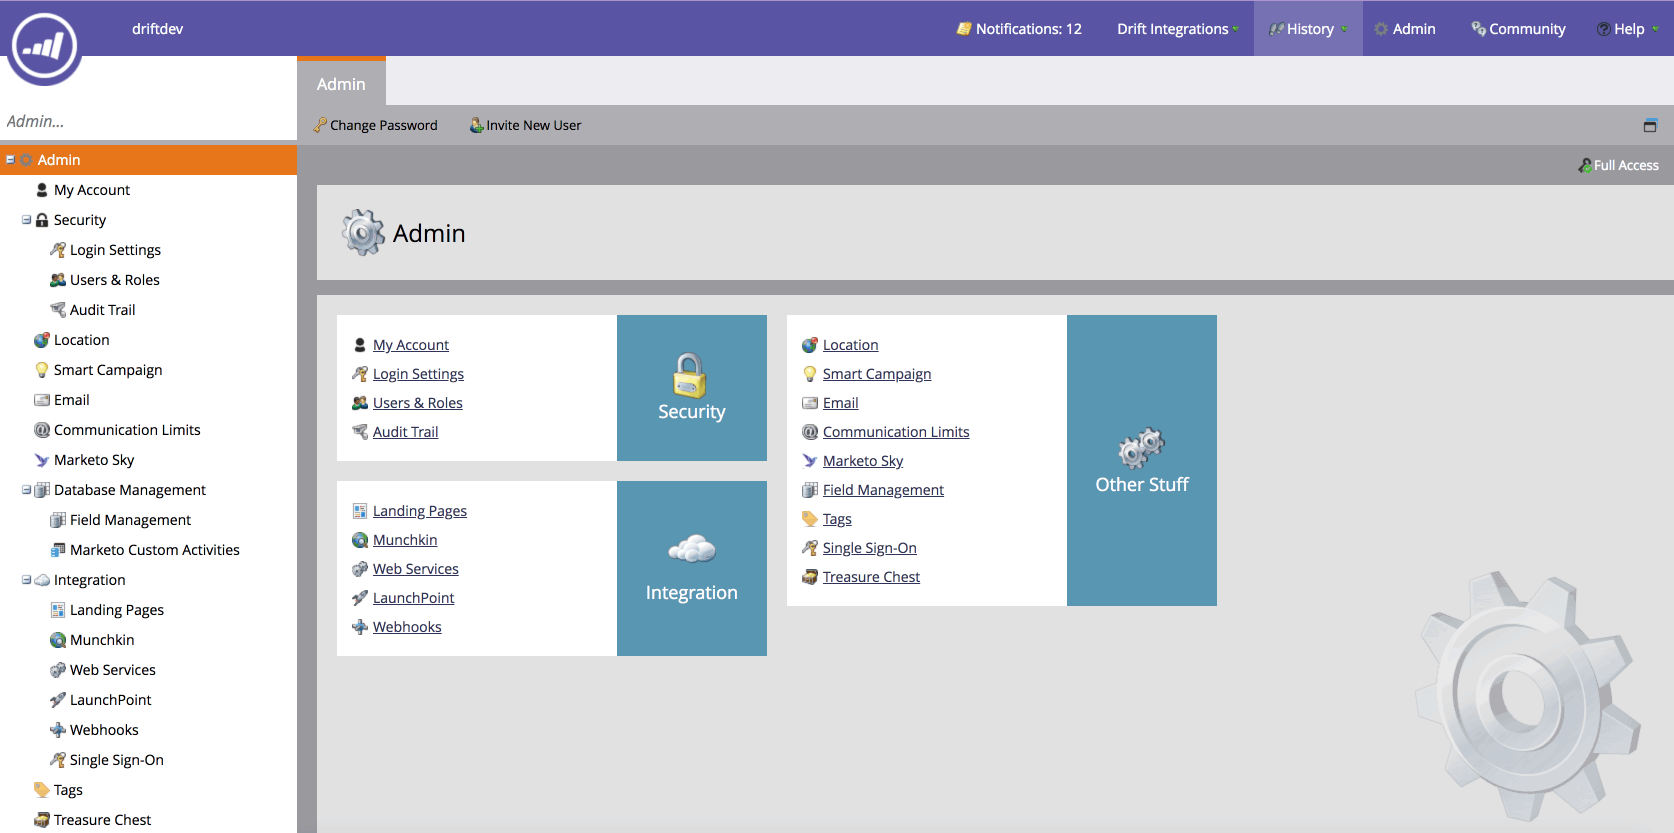Click the Change Password button
The width and height of the screenshot is (1674, 833).
(375, 125)
